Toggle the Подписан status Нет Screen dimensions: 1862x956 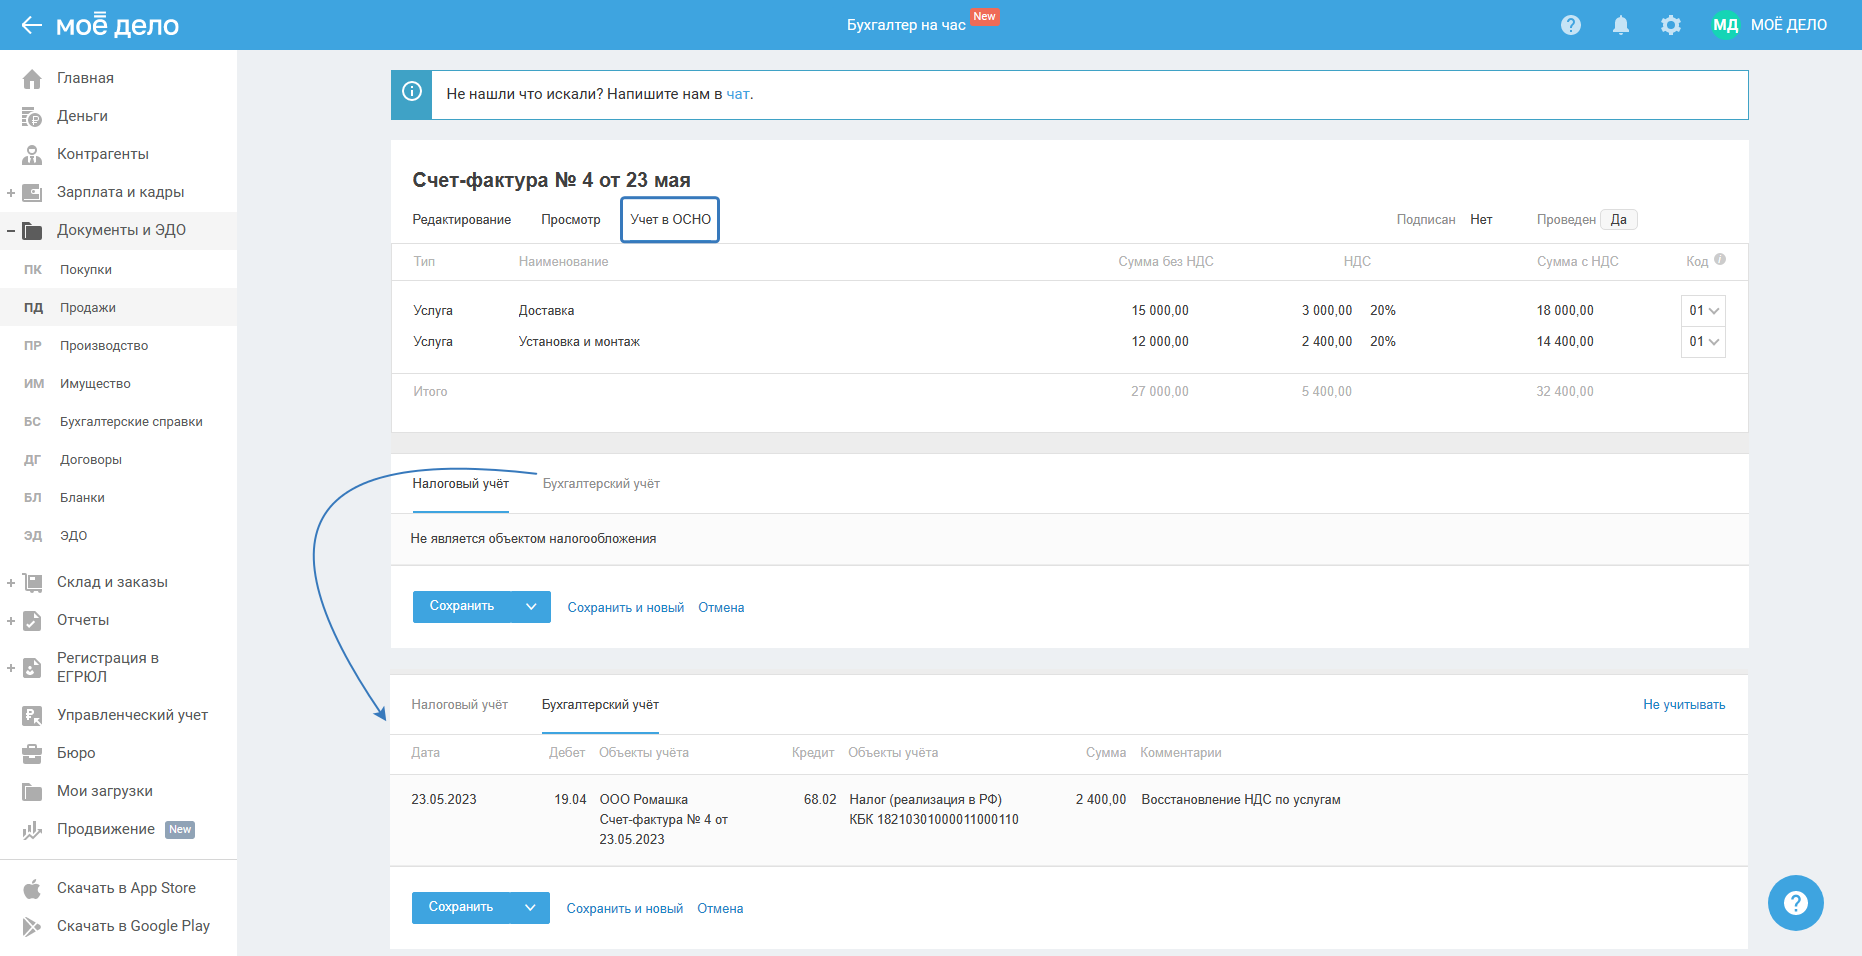click(x=1481, y=220)
